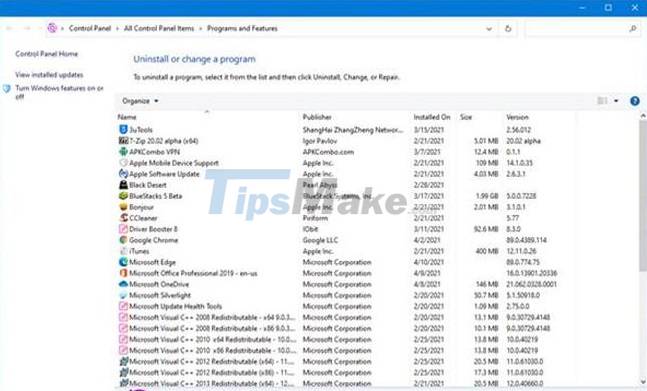Select the Microsoft Office Professional 2019 icon
This screenshot has width=647, height=391.
(123, 273)
